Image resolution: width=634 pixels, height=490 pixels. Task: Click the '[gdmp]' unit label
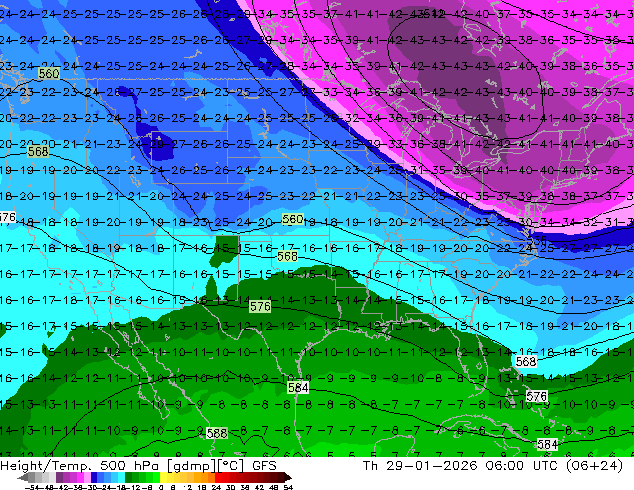(x=192, y=466)
